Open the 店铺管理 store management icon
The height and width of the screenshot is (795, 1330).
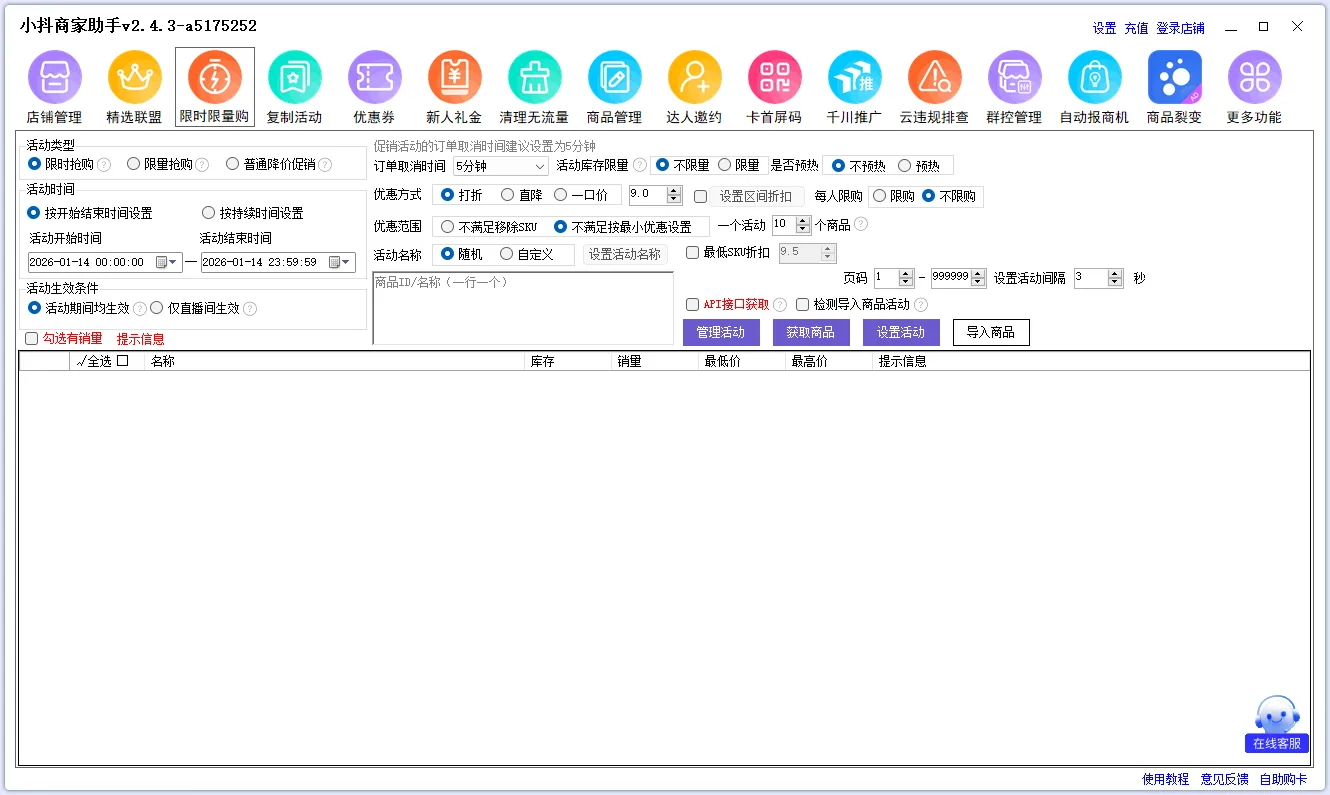(x=54, y=78)
